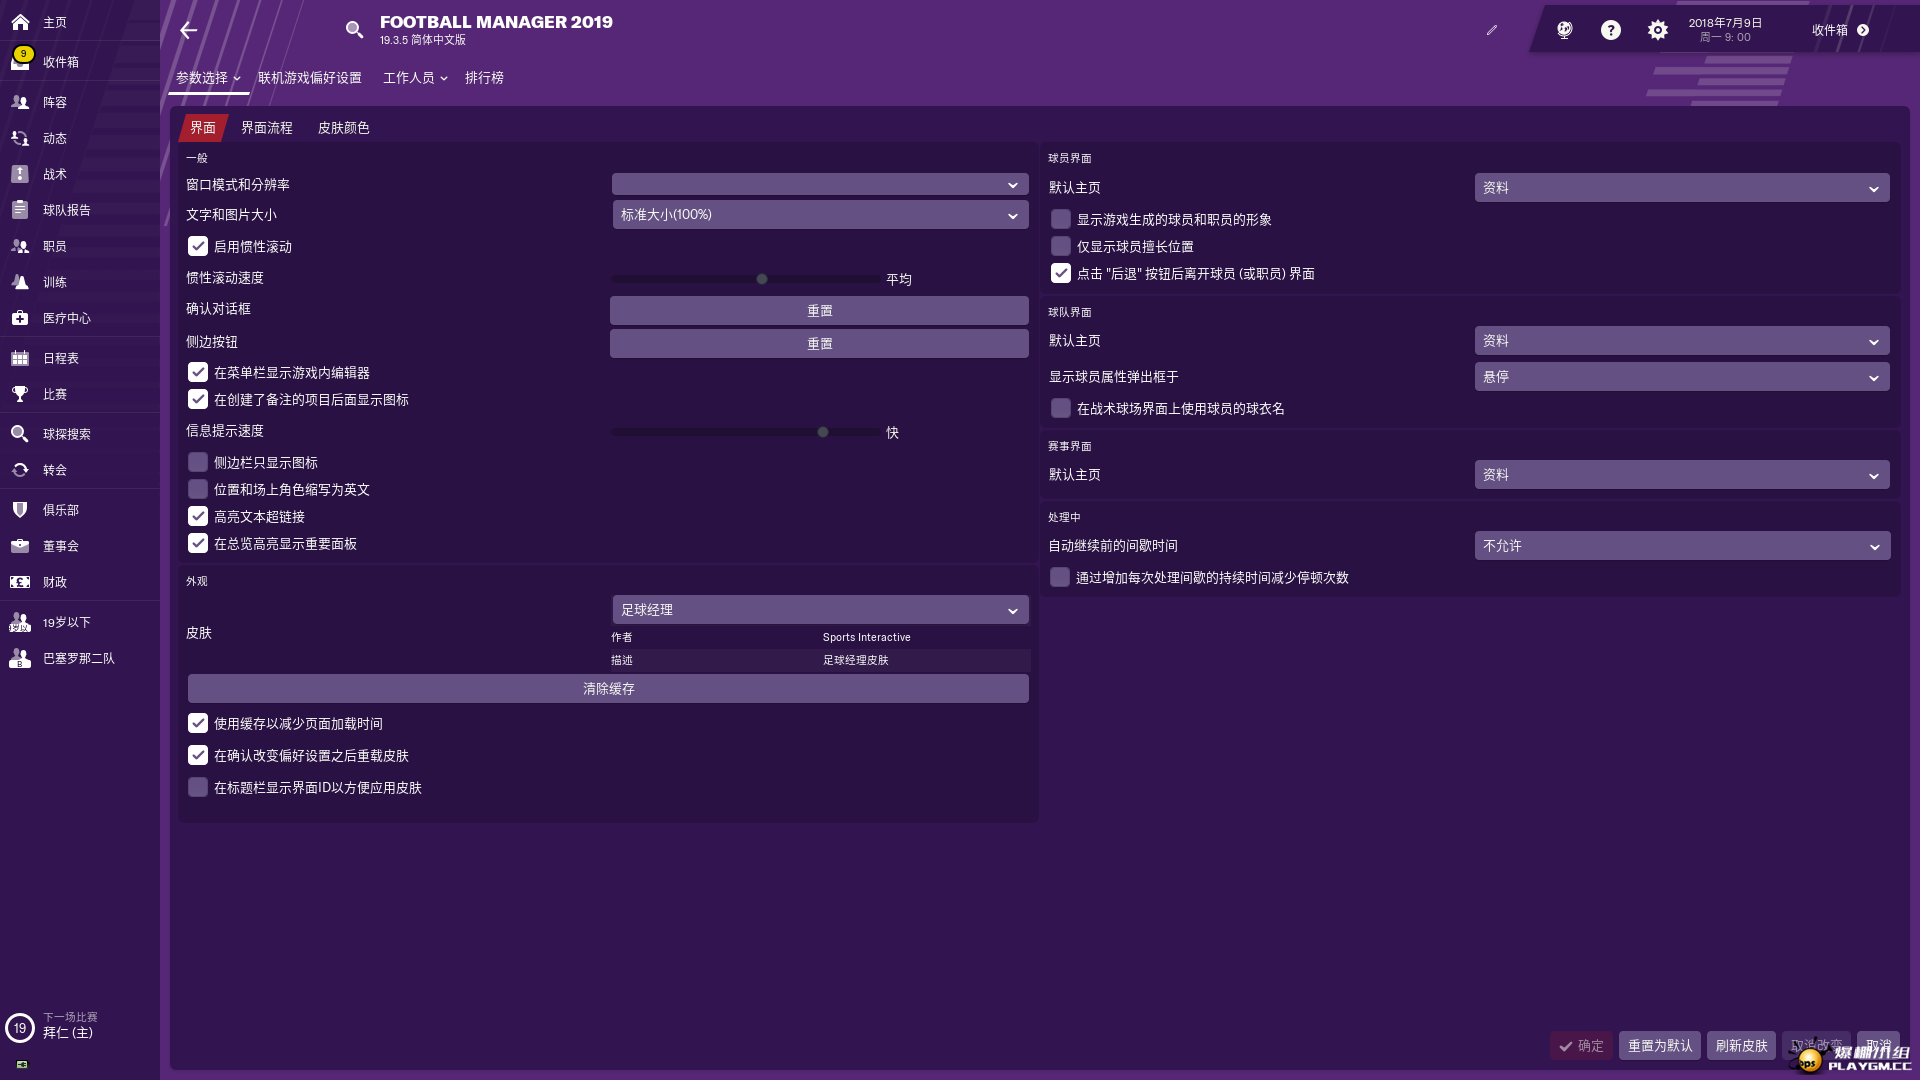Open 自动继续前的间歇时间 dropdown
Screen dimensions: 1920x1080
1681,546
